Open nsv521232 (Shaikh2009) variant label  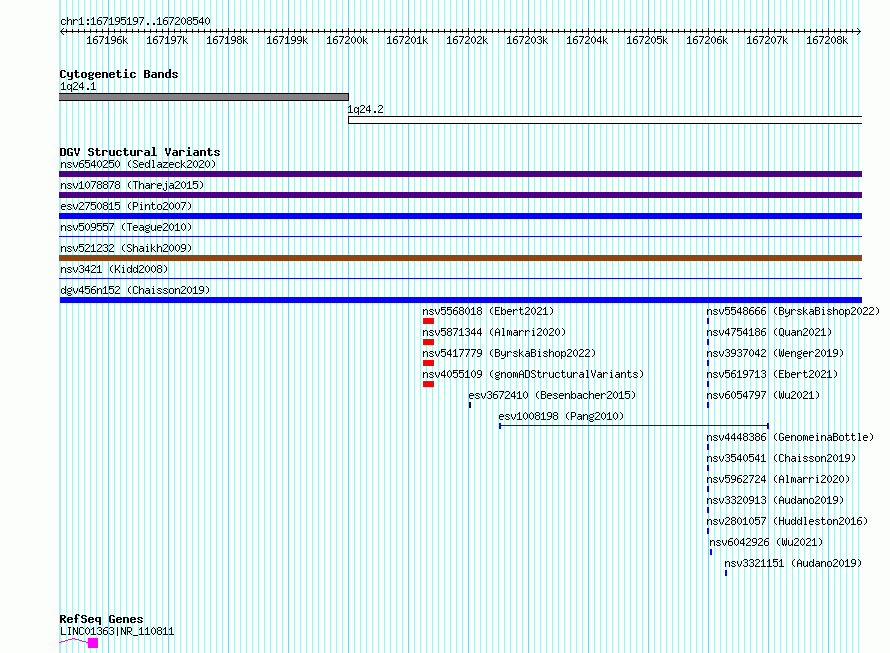pyautogui.click(x=126, y=248)
